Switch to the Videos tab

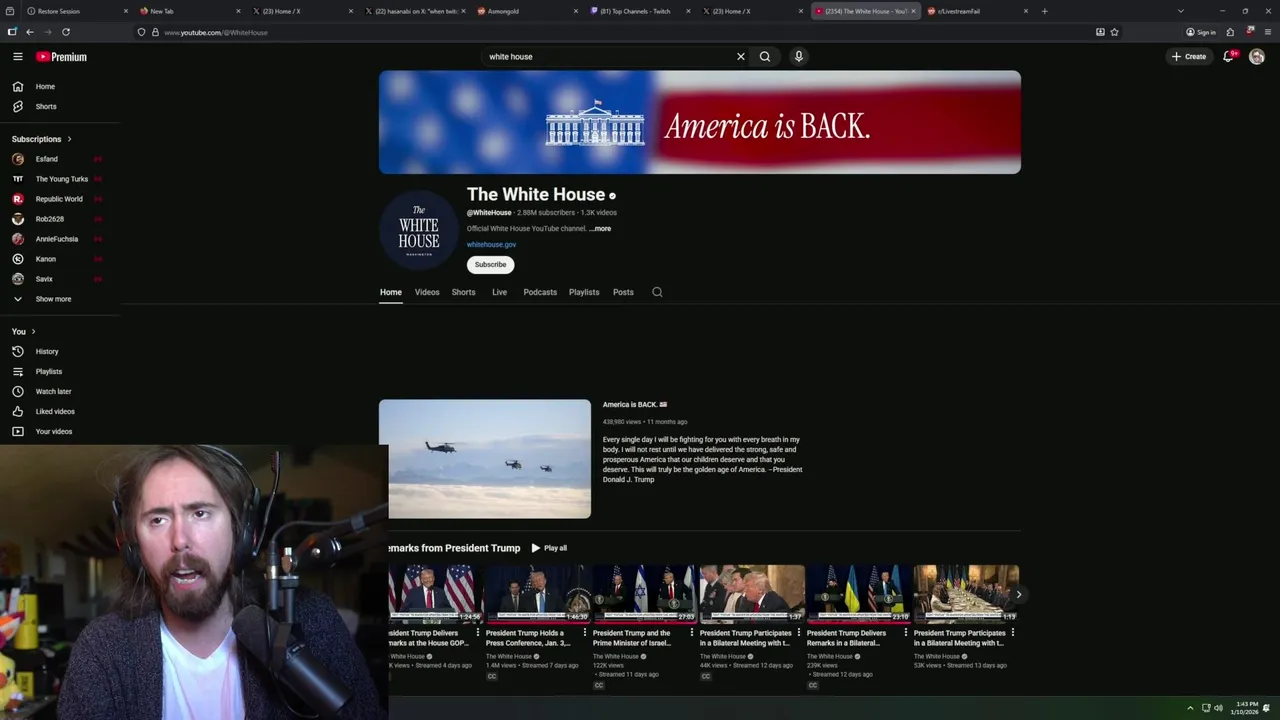coord(427,292)
